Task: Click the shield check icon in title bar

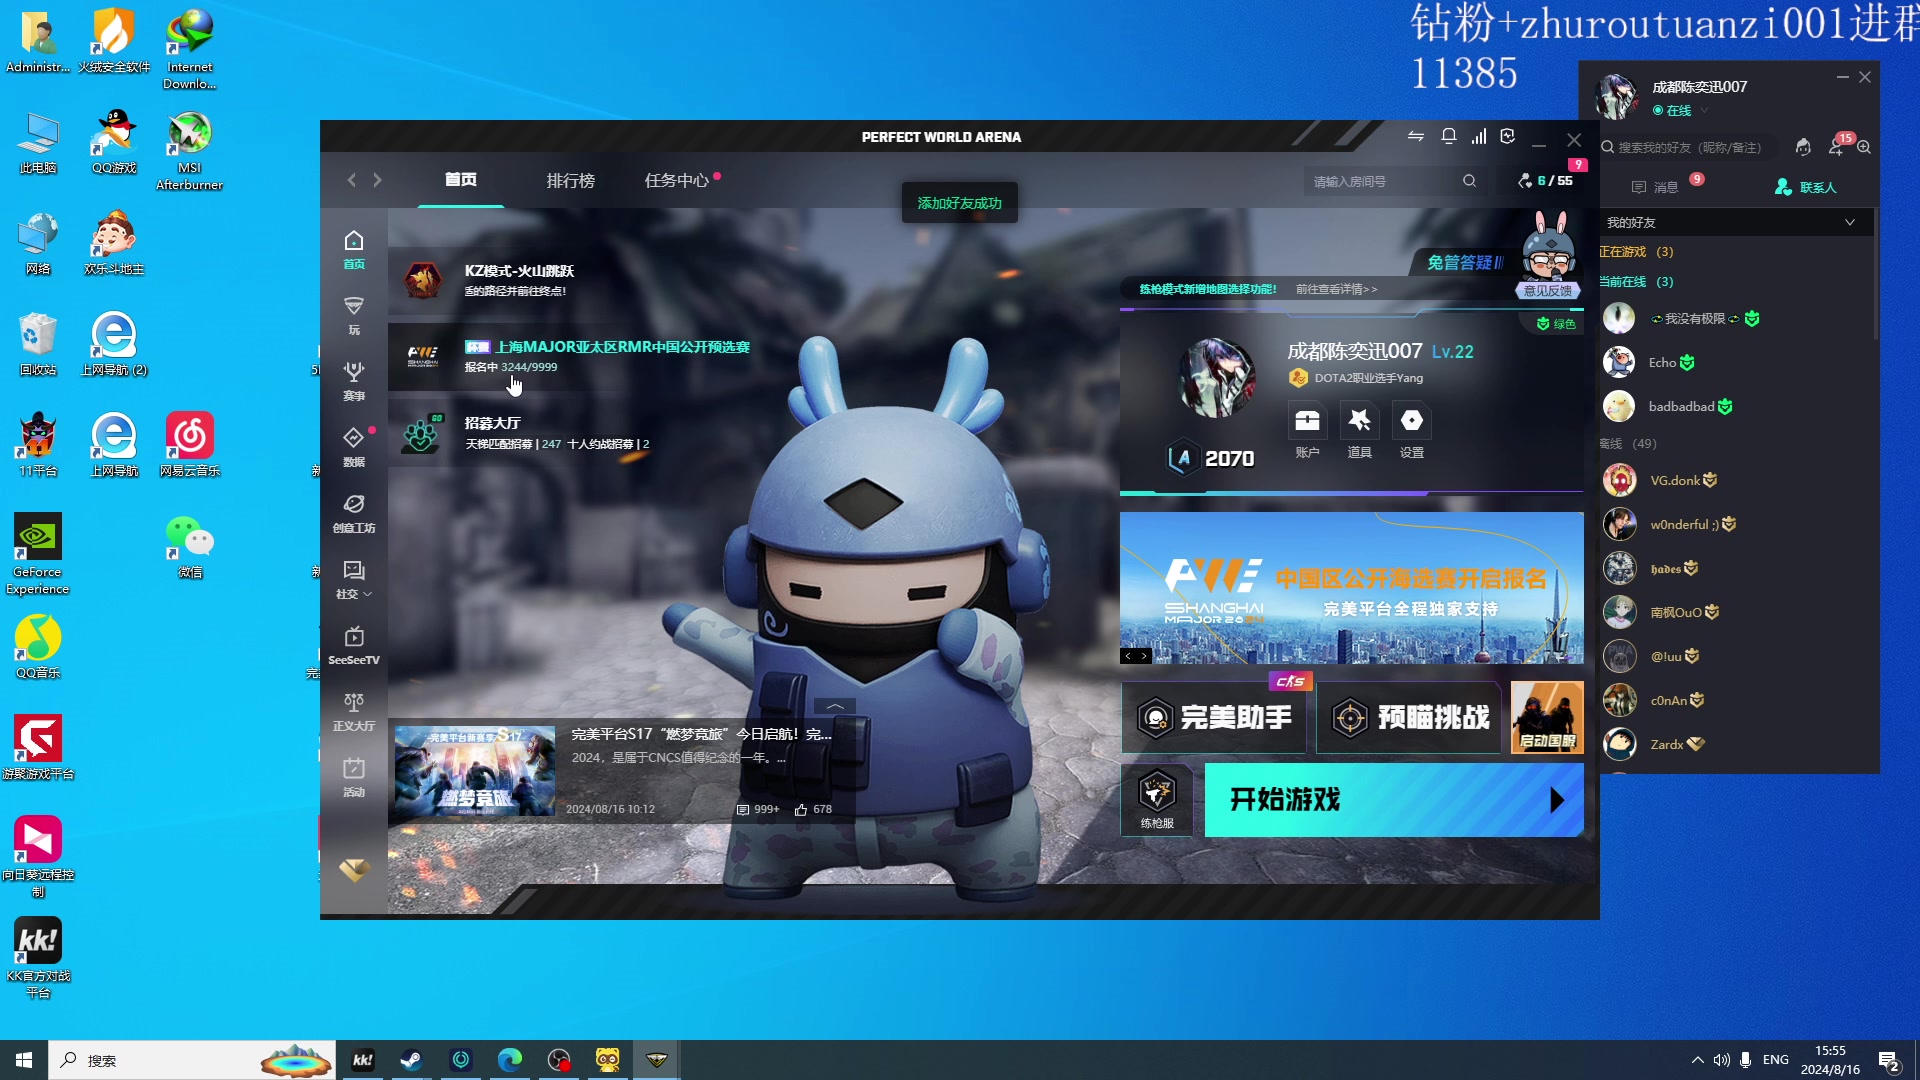Action: tap(1508, 137)
